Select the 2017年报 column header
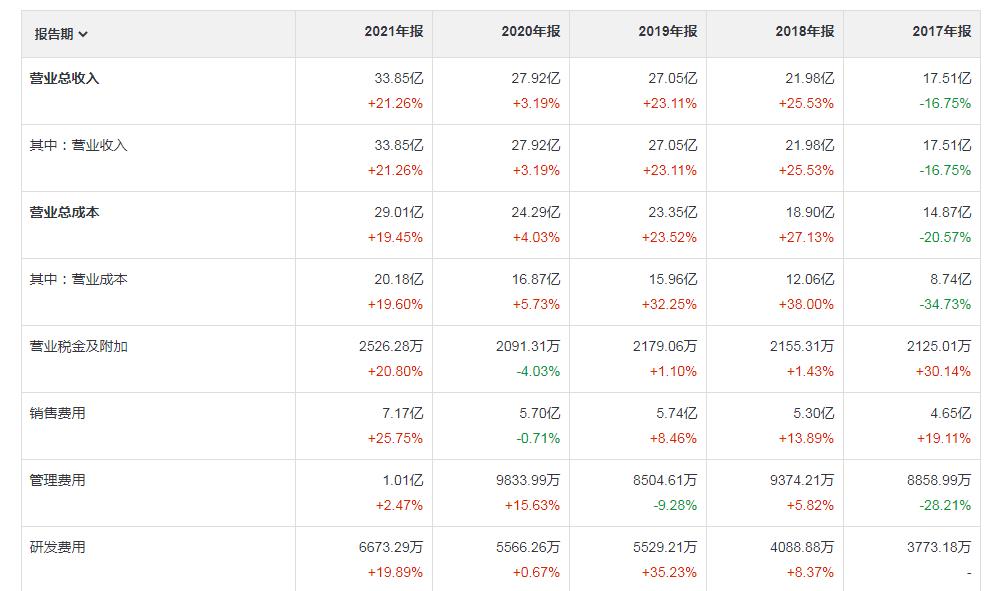This screenshot has width=1006, height=591. (x=941, y=32)
